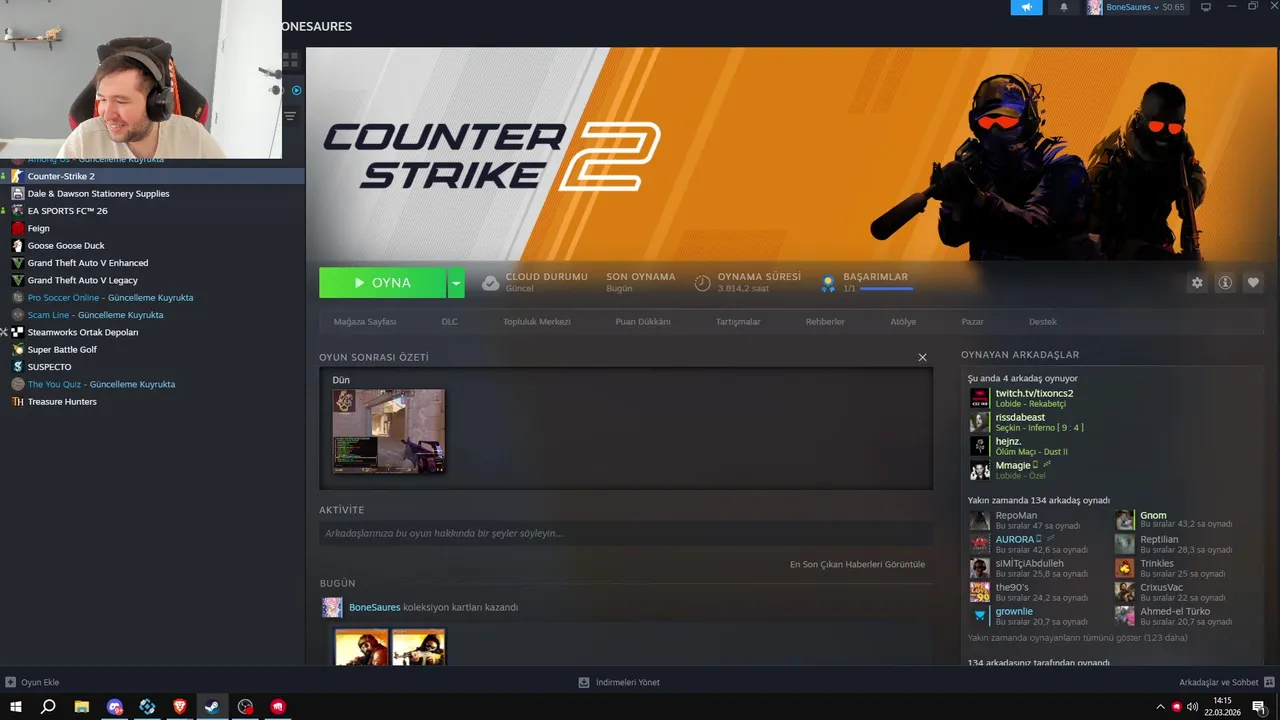Open the Tartışmalar tab
The width and height of the screenshot is (1280, 720).
[x=738, y=322]
